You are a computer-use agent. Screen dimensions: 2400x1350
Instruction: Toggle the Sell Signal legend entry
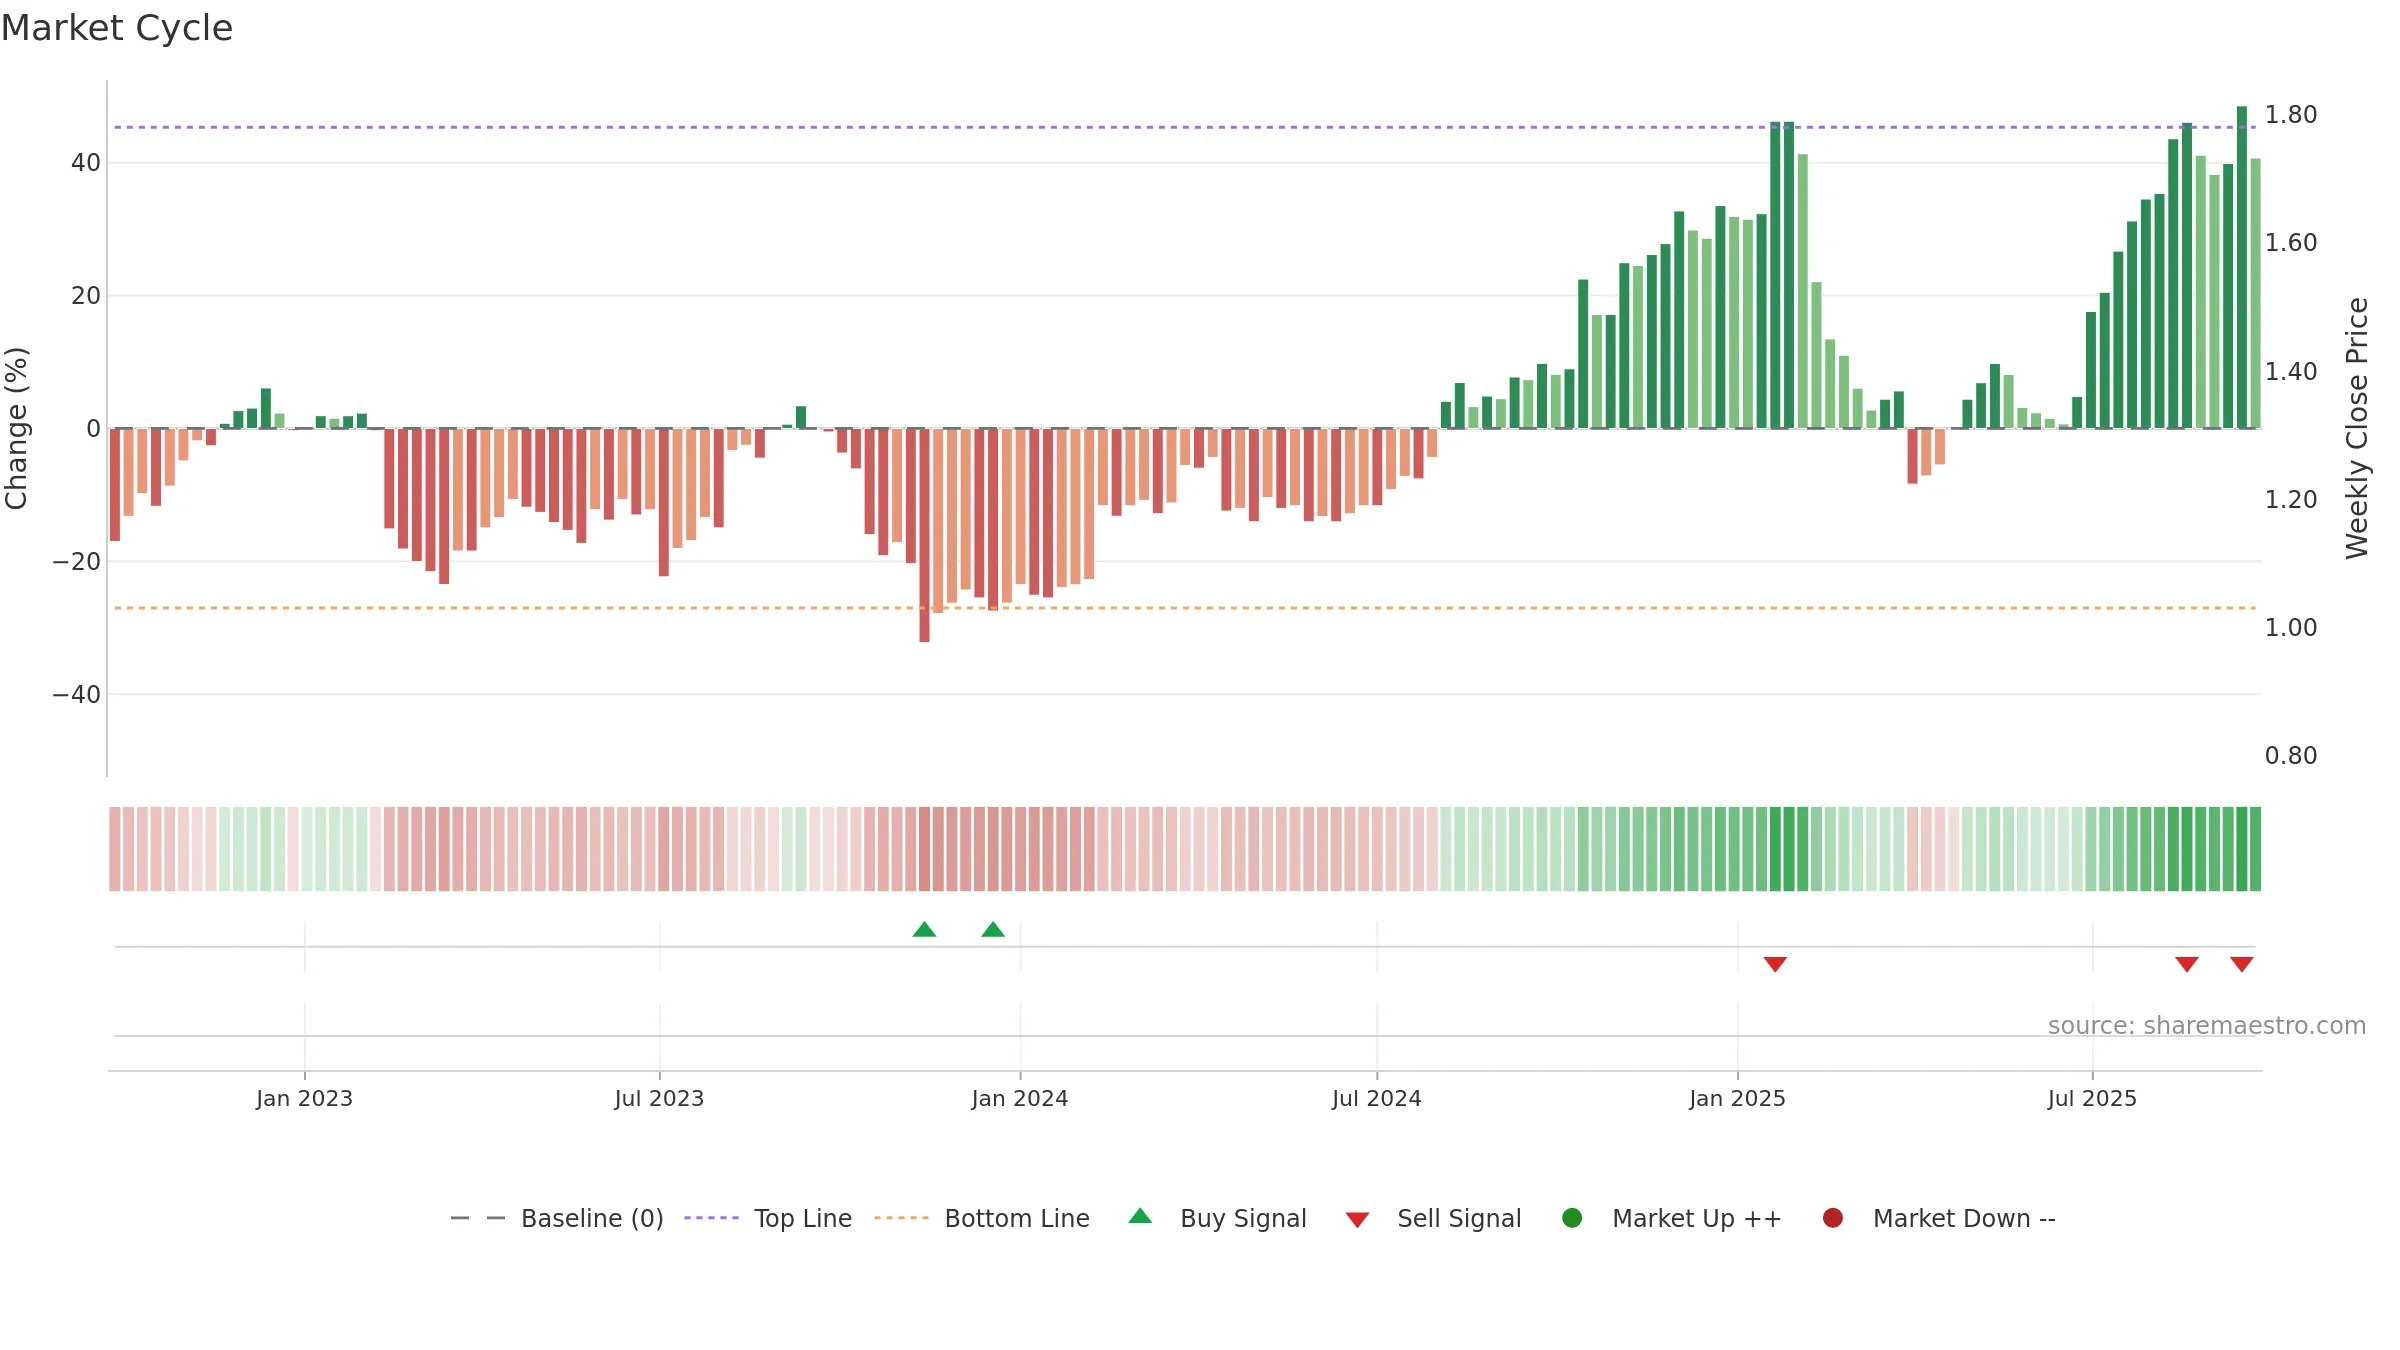tap(1433, 1218)
